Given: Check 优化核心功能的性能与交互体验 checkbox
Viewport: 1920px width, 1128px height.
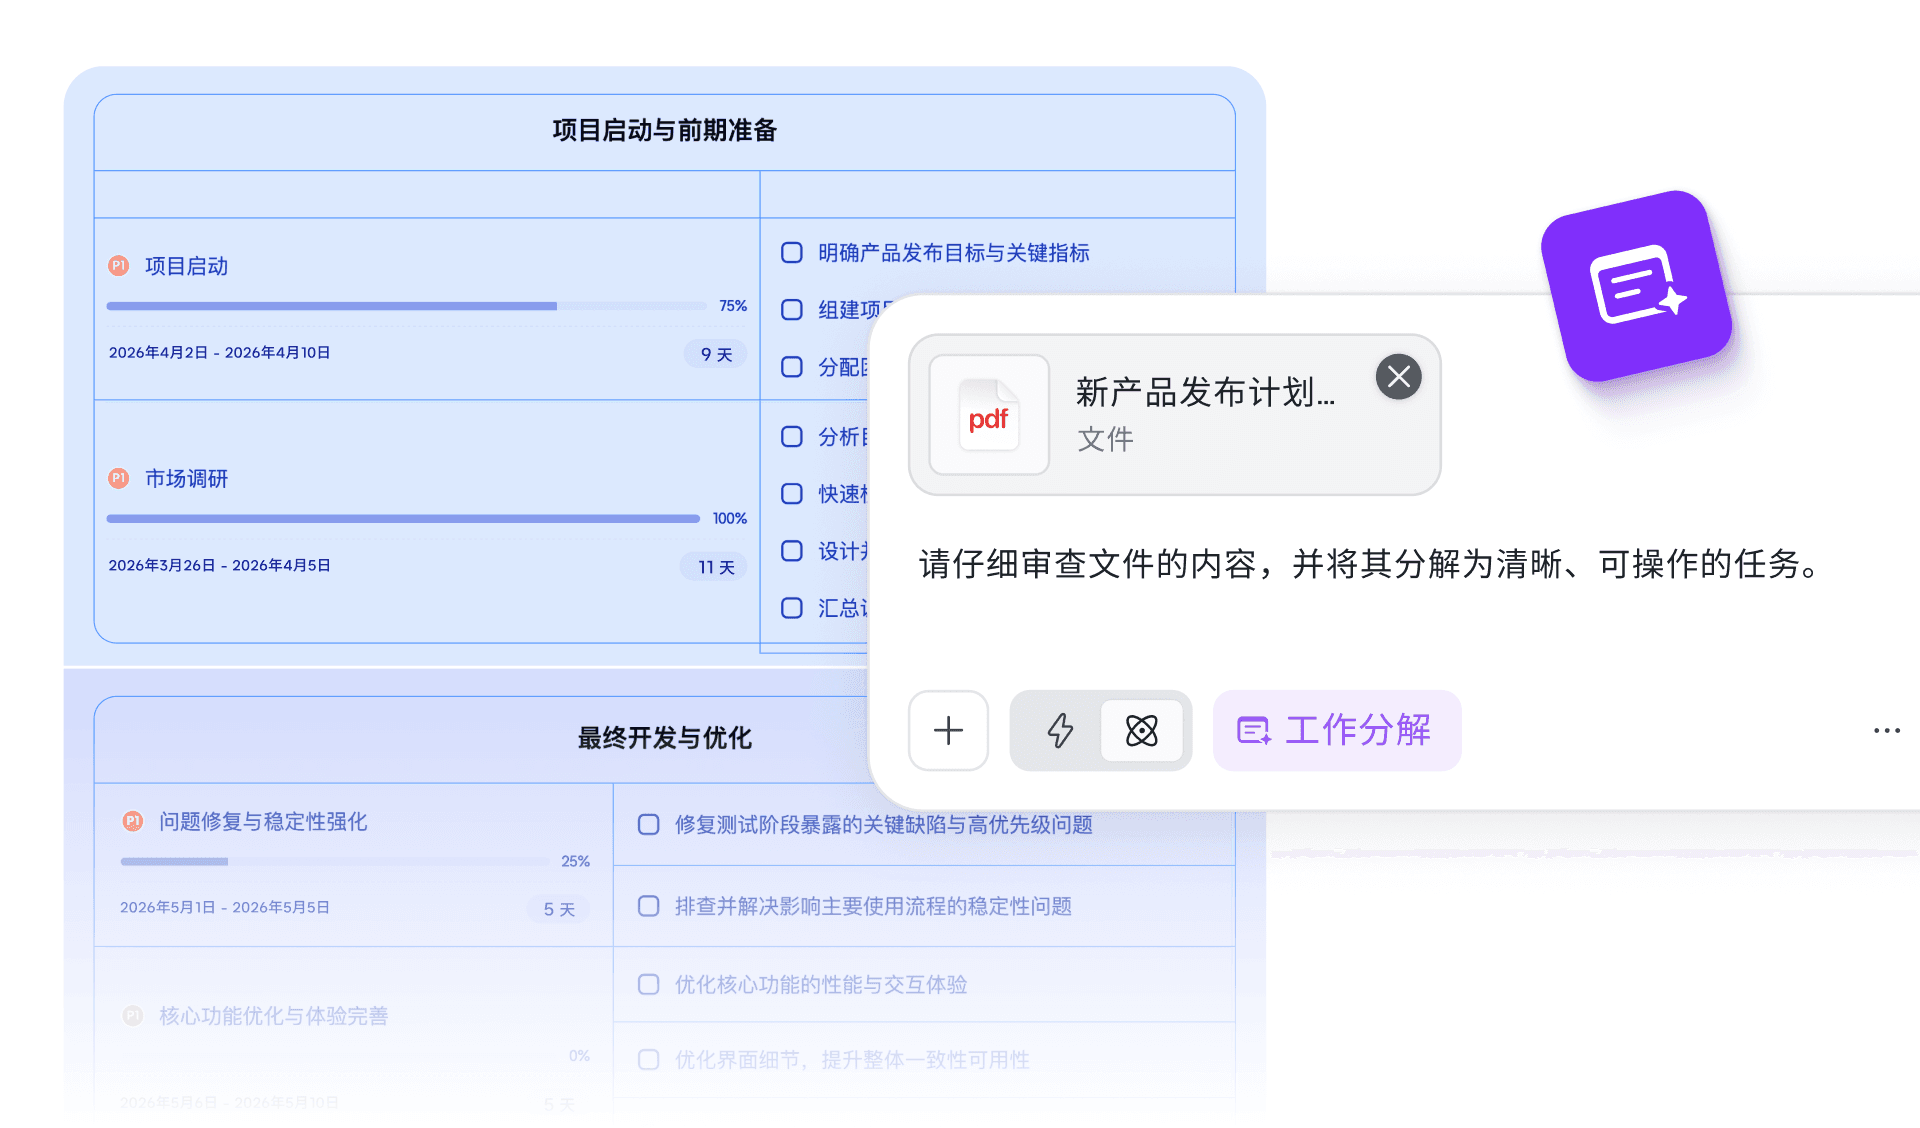Looking at the screenshot, I should 648,984.
